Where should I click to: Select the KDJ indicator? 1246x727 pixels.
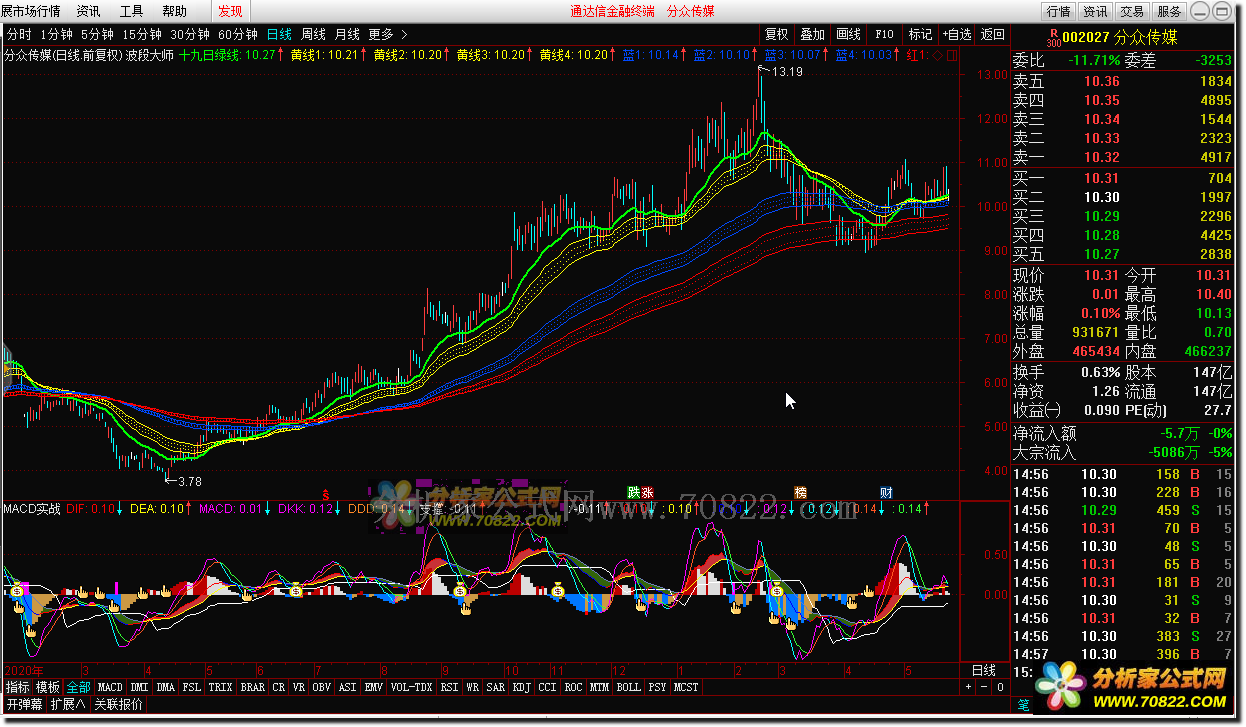(521, 687)
